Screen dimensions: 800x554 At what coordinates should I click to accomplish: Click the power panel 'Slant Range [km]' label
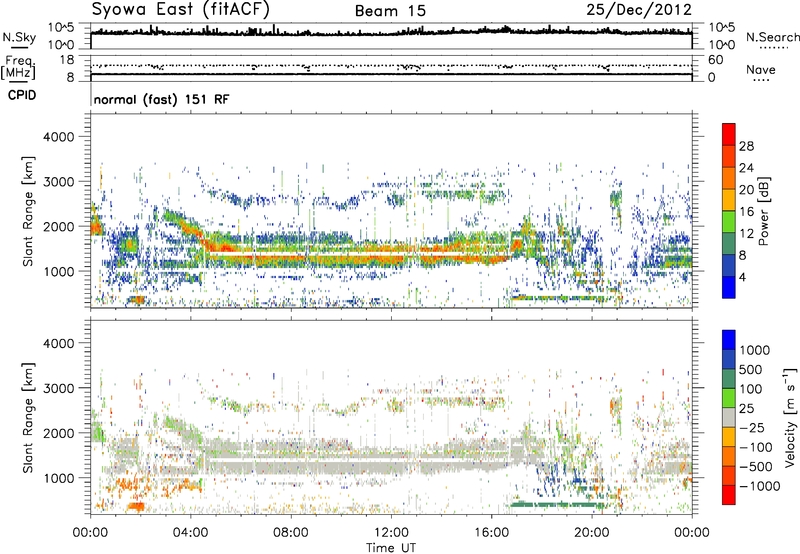tap(28, 211)
